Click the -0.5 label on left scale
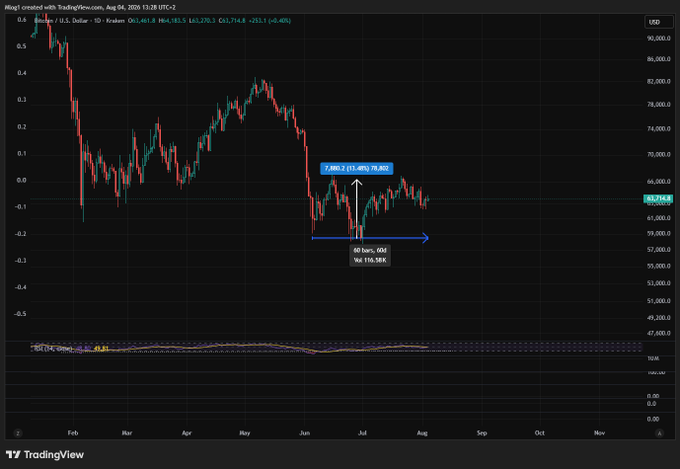The width and height of the screenshot is (680, 469). (x=20, y=314)
